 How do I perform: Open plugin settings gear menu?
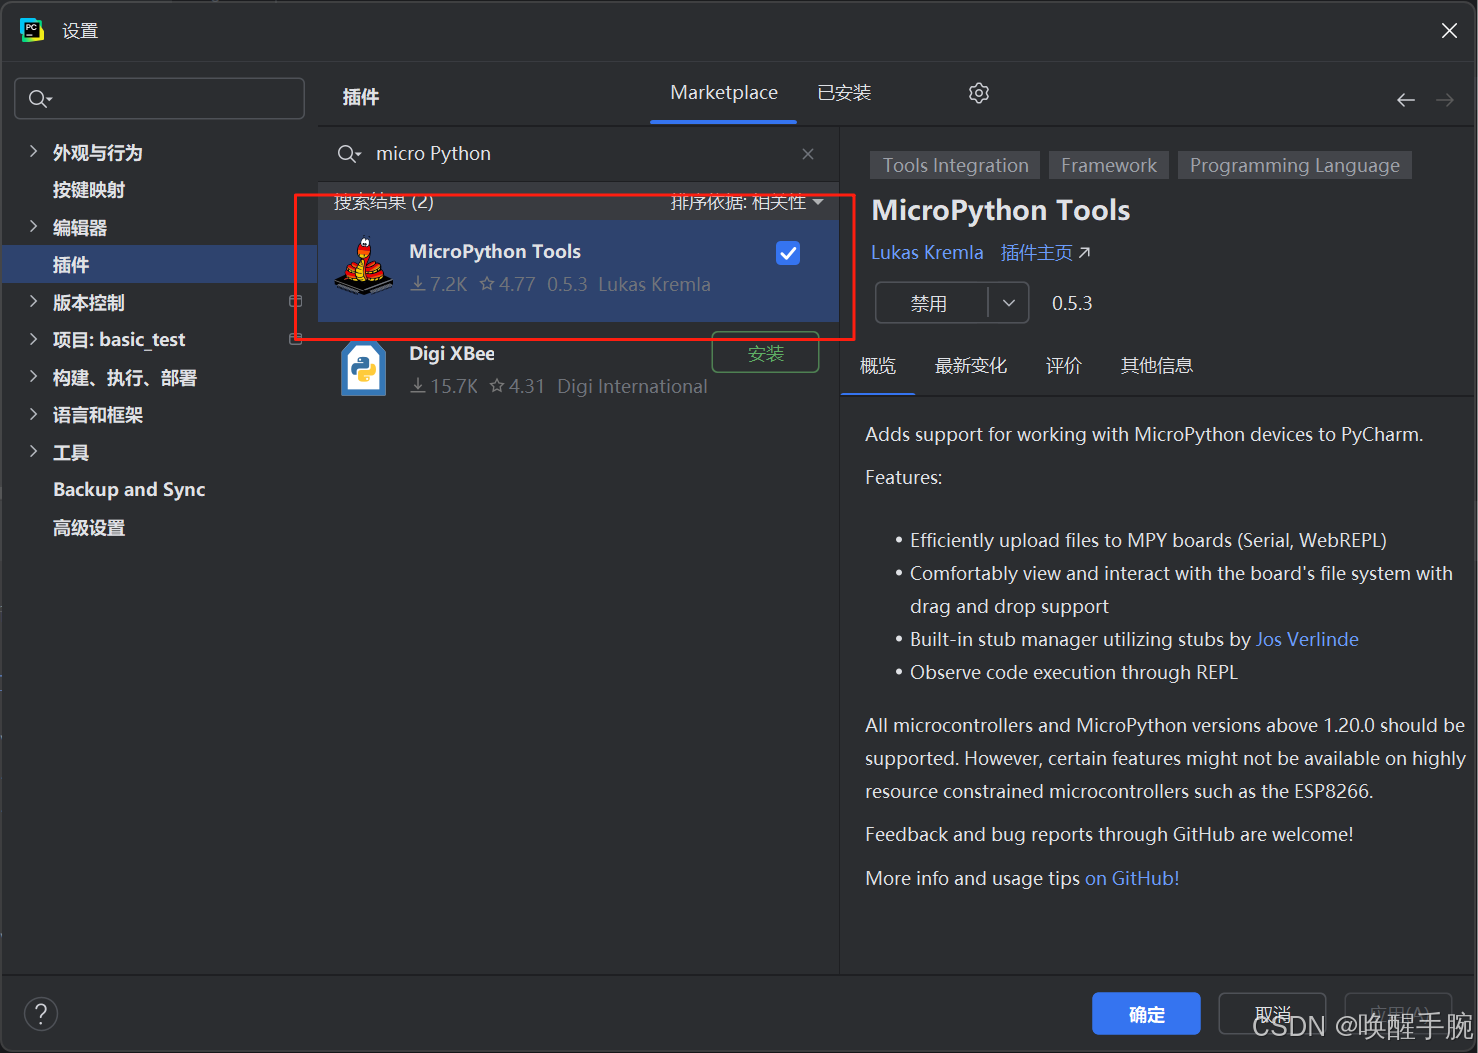[x=979, y=93]
